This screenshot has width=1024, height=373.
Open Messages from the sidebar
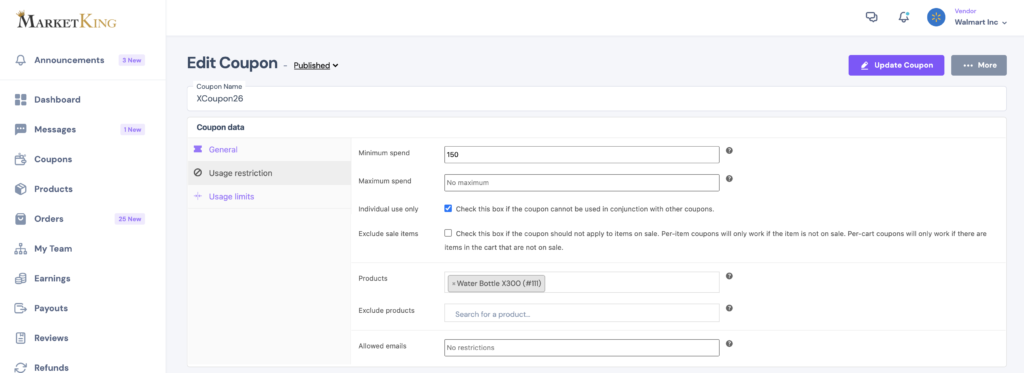[55, 129]
